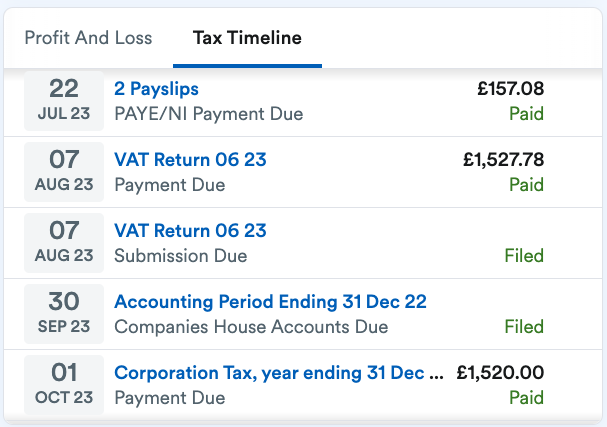Click Paid status for Corporation Tax

(x=526, y=398)
